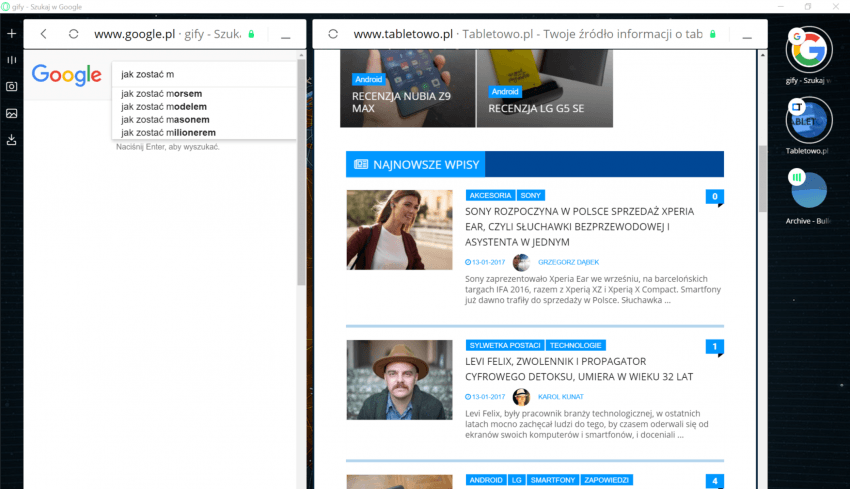Click Grzegorz Dąbek's author avatar

coord(521,262)
